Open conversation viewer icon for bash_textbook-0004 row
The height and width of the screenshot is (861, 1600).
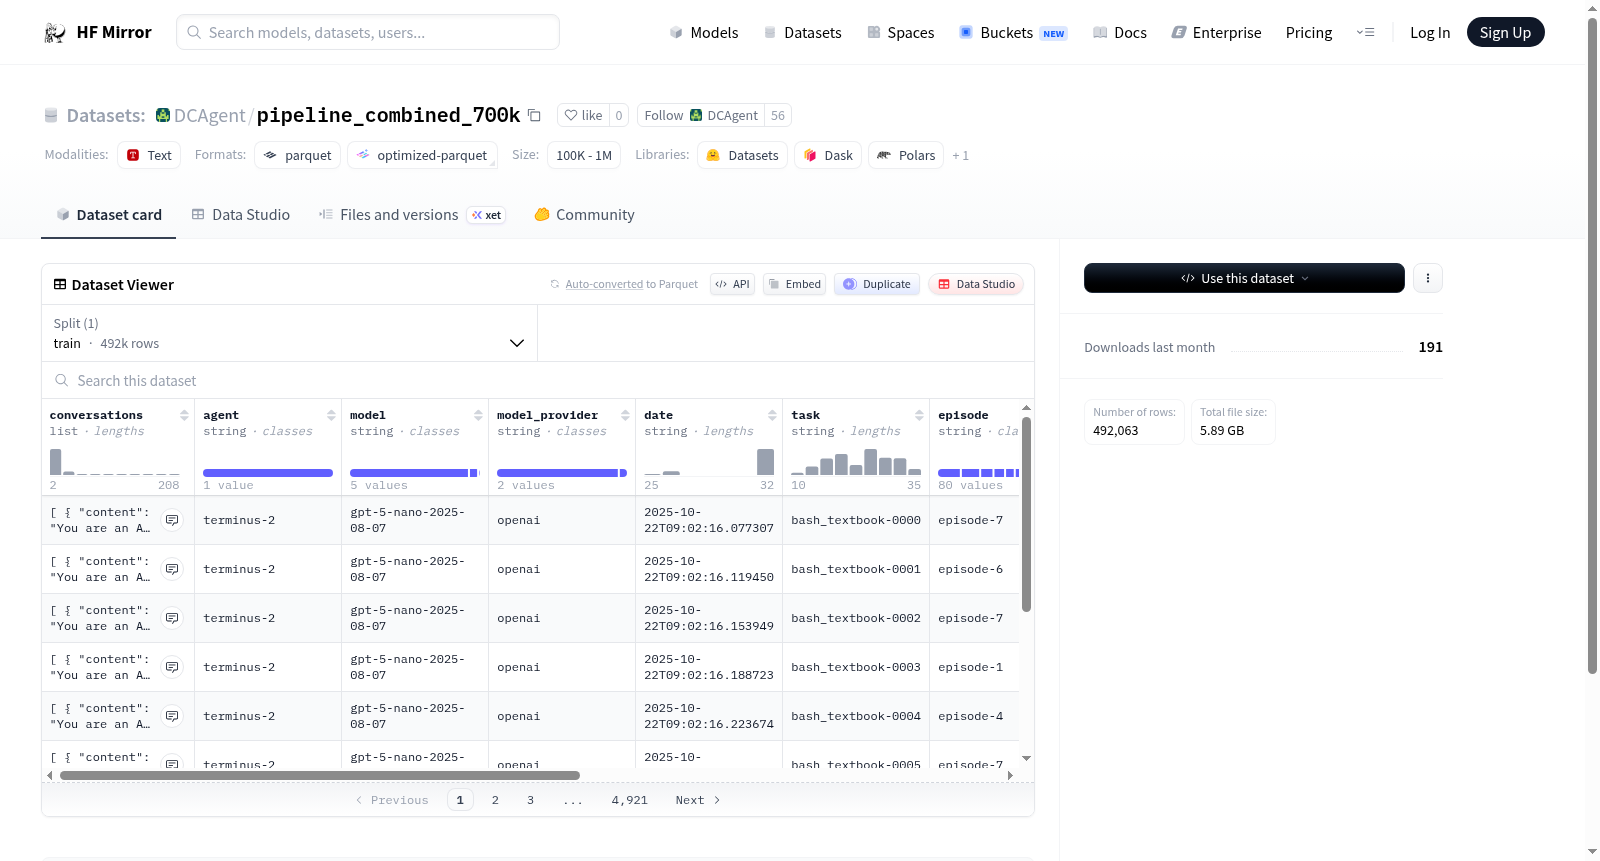click(x=172, y=716)
